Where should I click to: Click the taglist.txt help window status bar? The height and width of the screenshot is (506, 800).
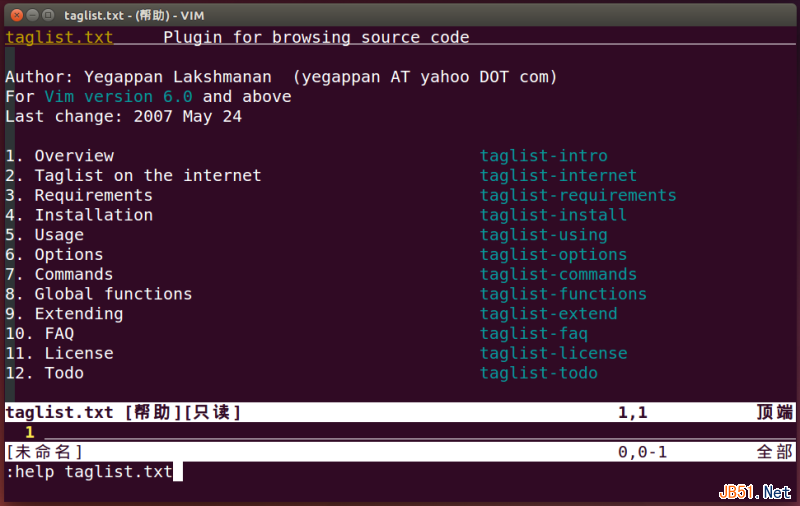(x=300, y=412)
